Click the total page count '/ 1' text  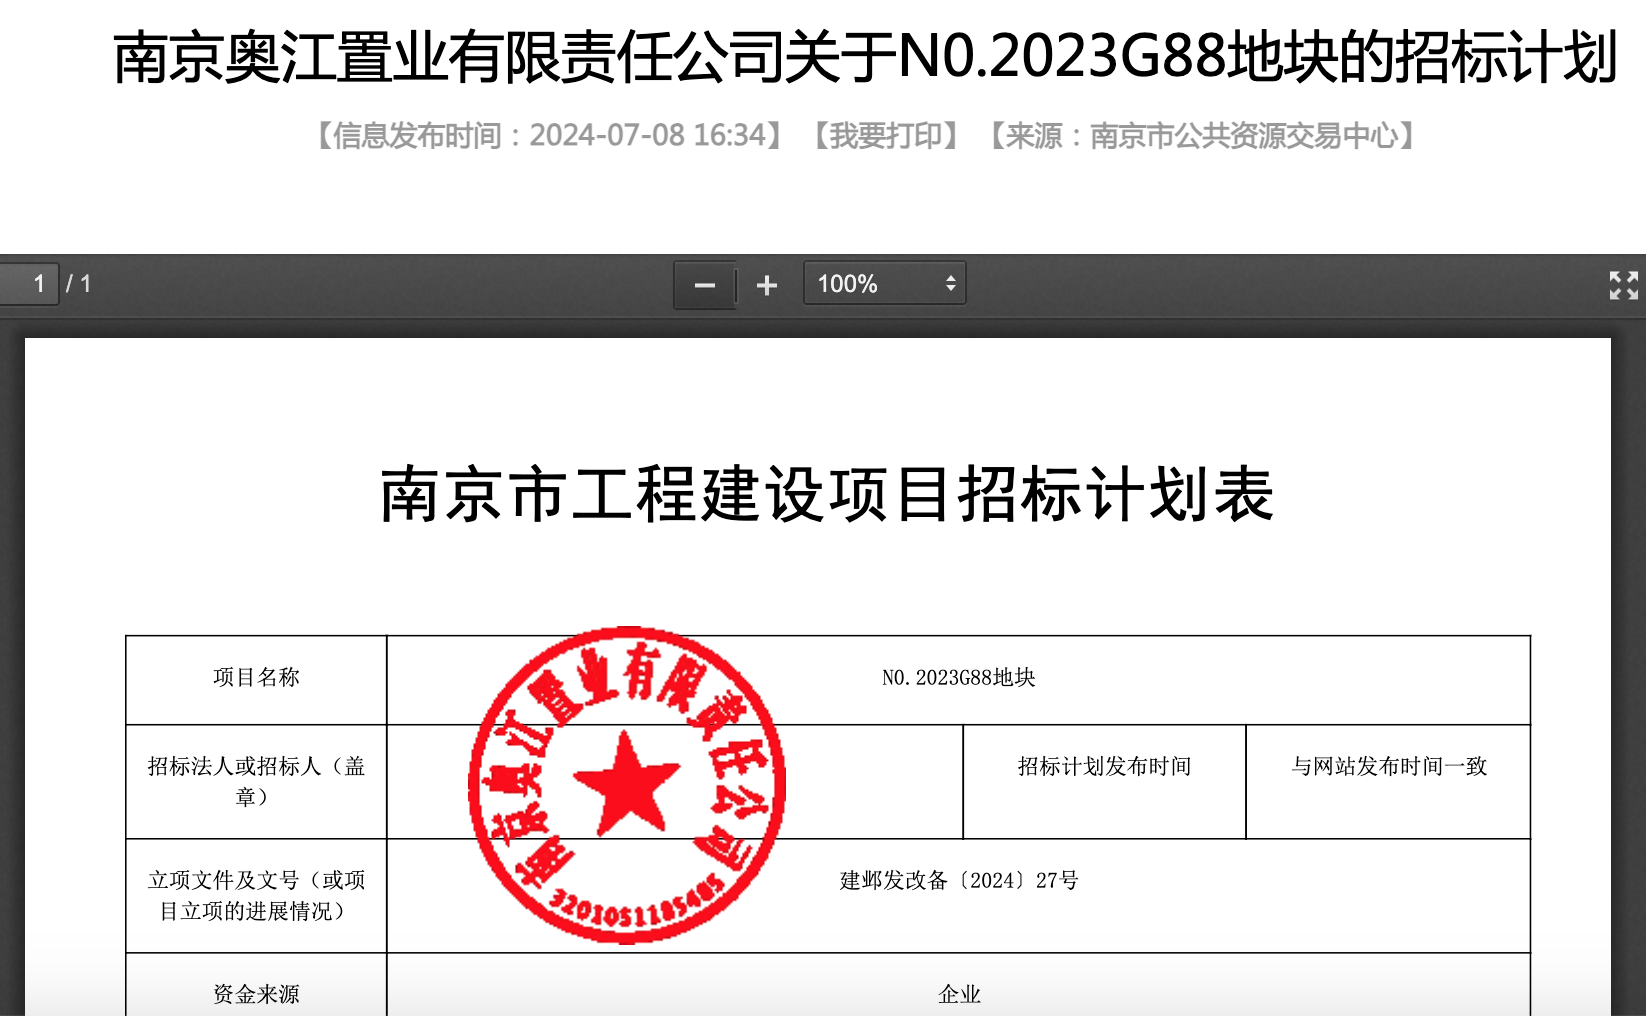click(x=79, y=284)
